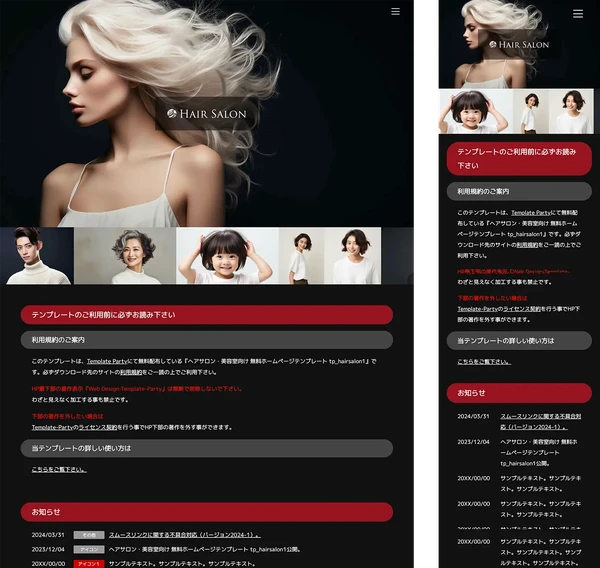Click the red お知らせ heading in the desktop view
The image size is (600, 568).
pos(207,512)
